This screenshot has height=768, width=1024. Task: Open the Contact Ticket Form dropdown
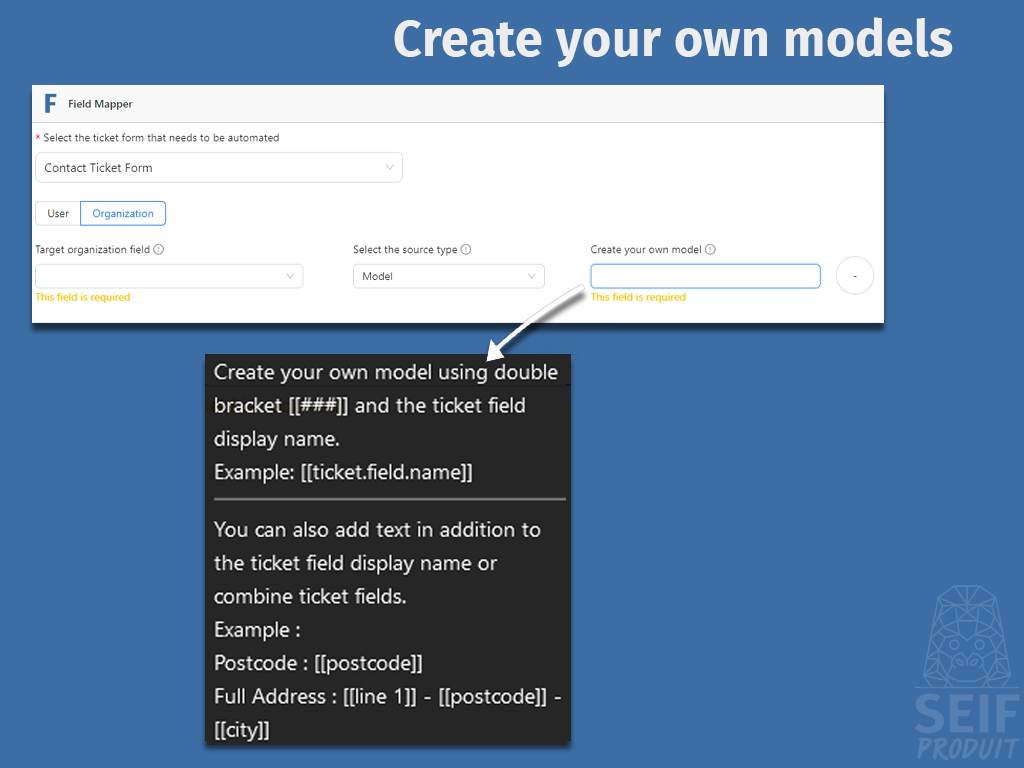point(219,168)
